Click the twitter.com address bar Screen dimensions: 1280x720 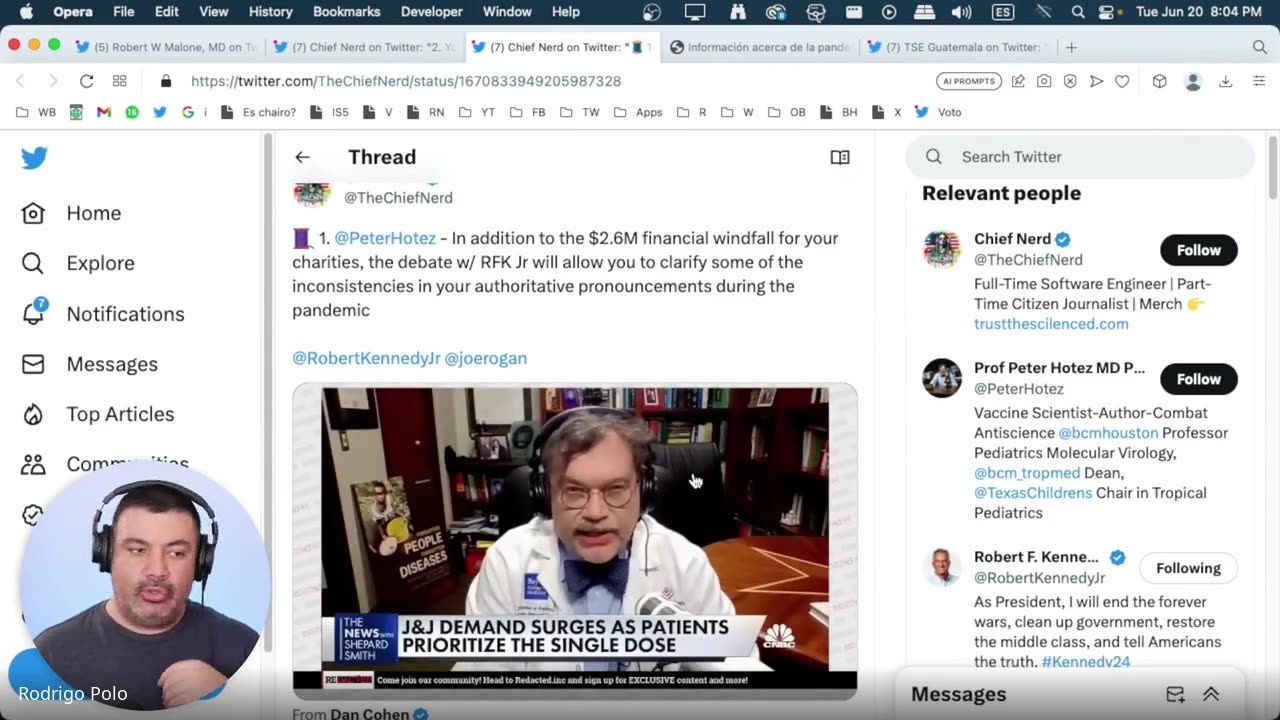pos(405,81)
